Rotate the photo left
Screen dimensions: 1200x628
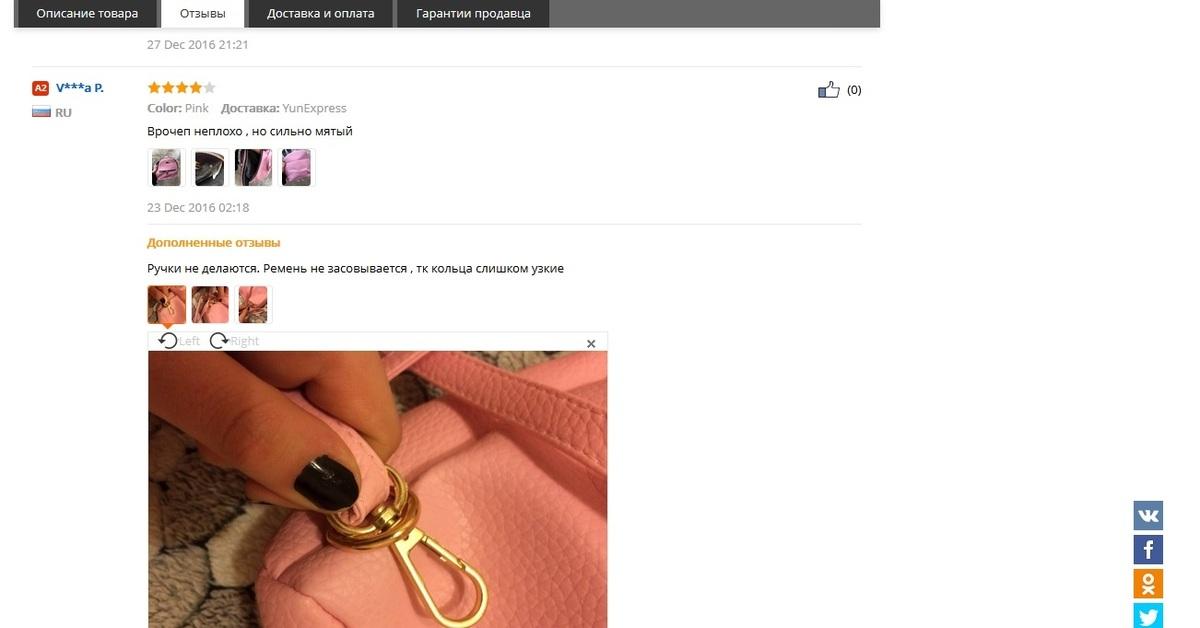coord(179,341)
